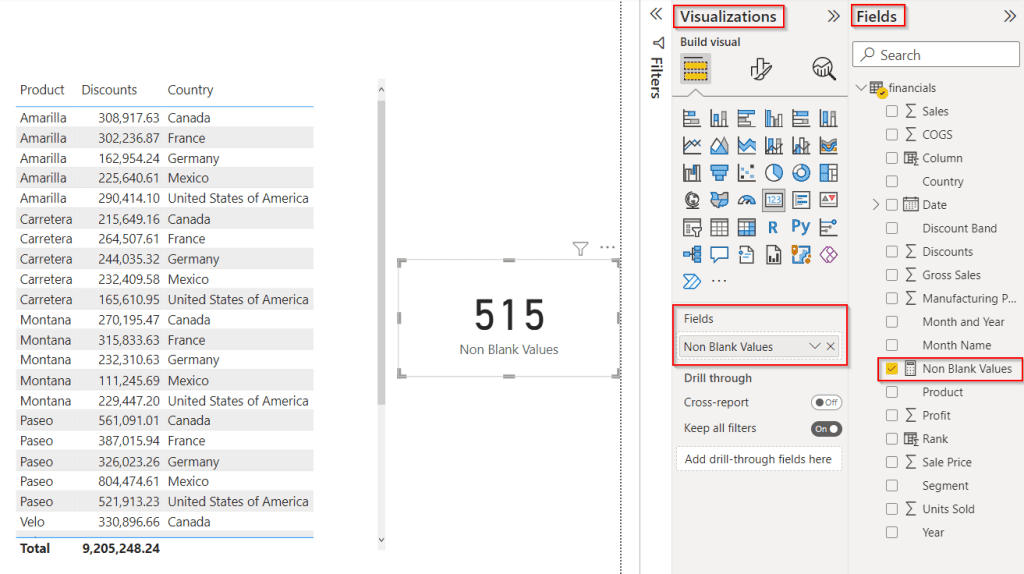Select the Power Automate visual
Image resolution: width=1024 pixels, height=574 pixels.
[x=692, y=281]
